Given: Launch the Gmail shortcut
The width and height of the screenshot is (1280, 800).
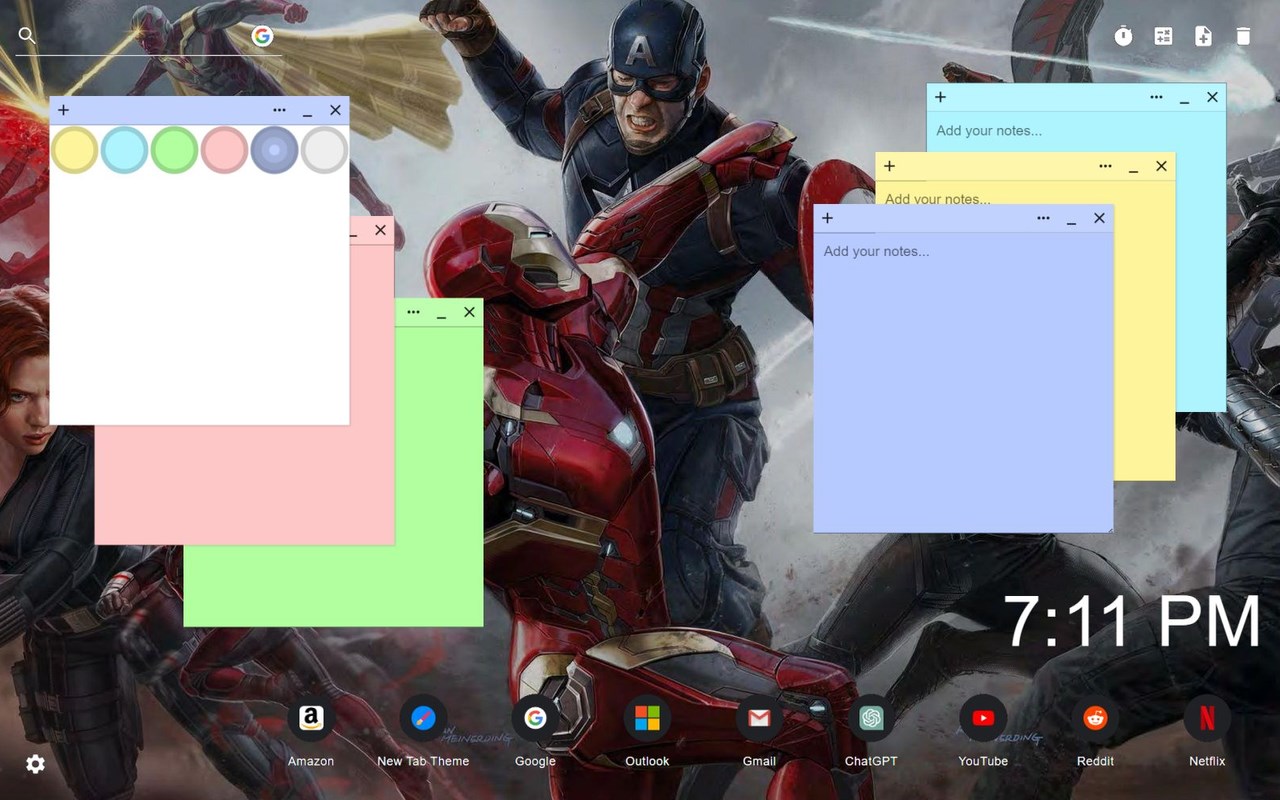Looking at the screenshot, I should [x=759, y=732].
